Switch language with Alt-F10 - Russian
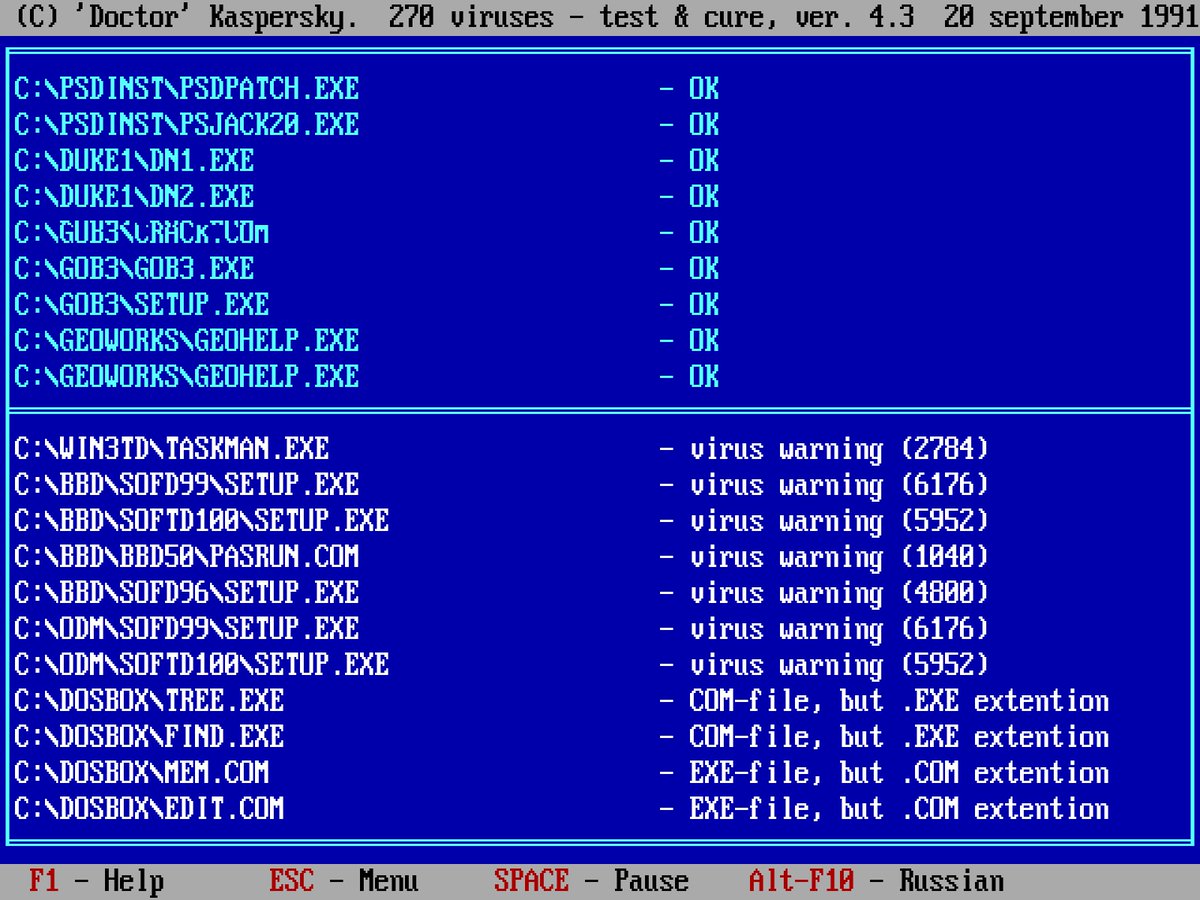Viewport: 1200px width, 900px height. 876,881
